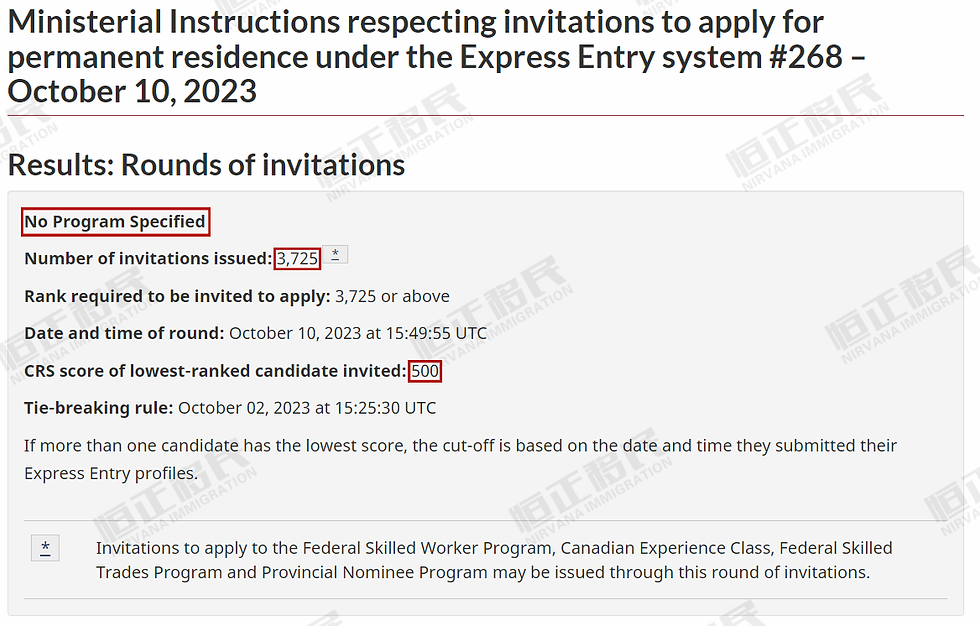Click the "Rank required to be invited to apply" label
Viewport: 980px width, 626px height.
[x=177, y=296]
